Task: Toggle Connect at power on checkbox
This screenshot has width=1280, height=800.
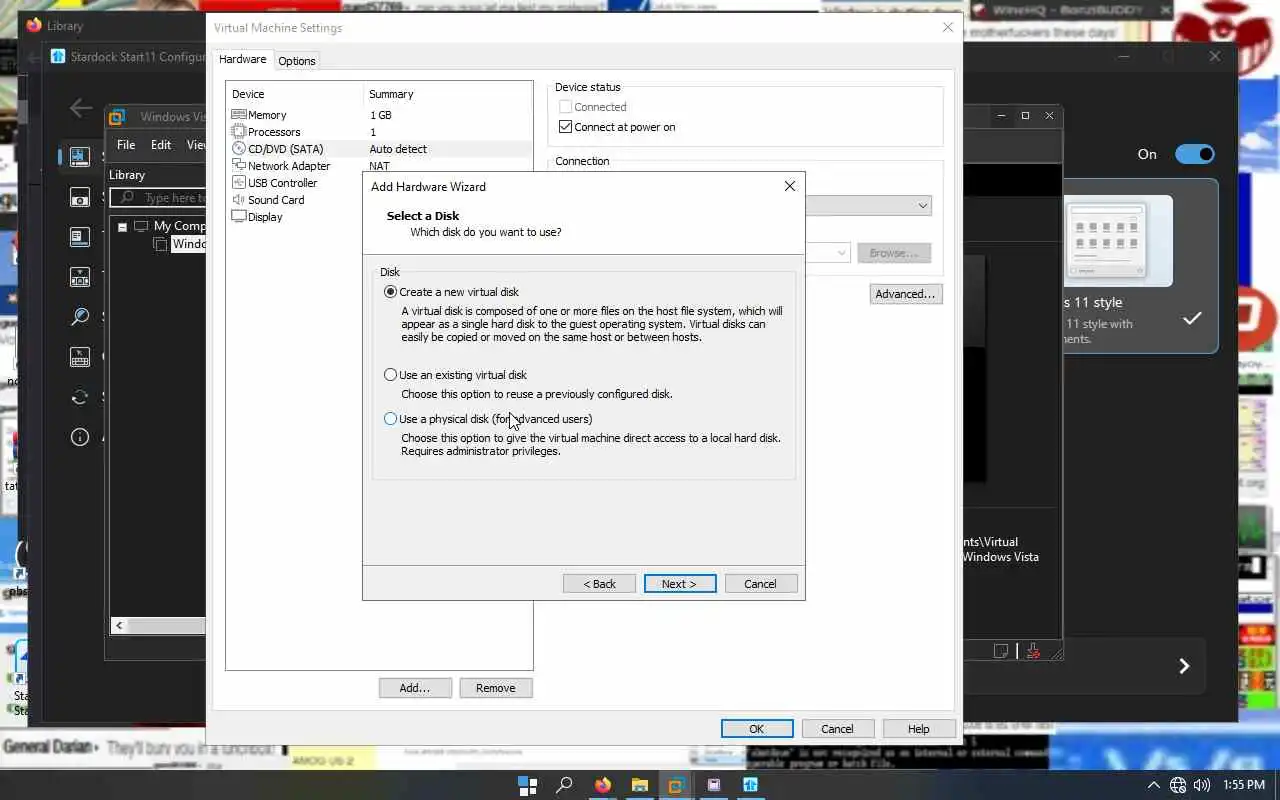Action: point(566,127)
